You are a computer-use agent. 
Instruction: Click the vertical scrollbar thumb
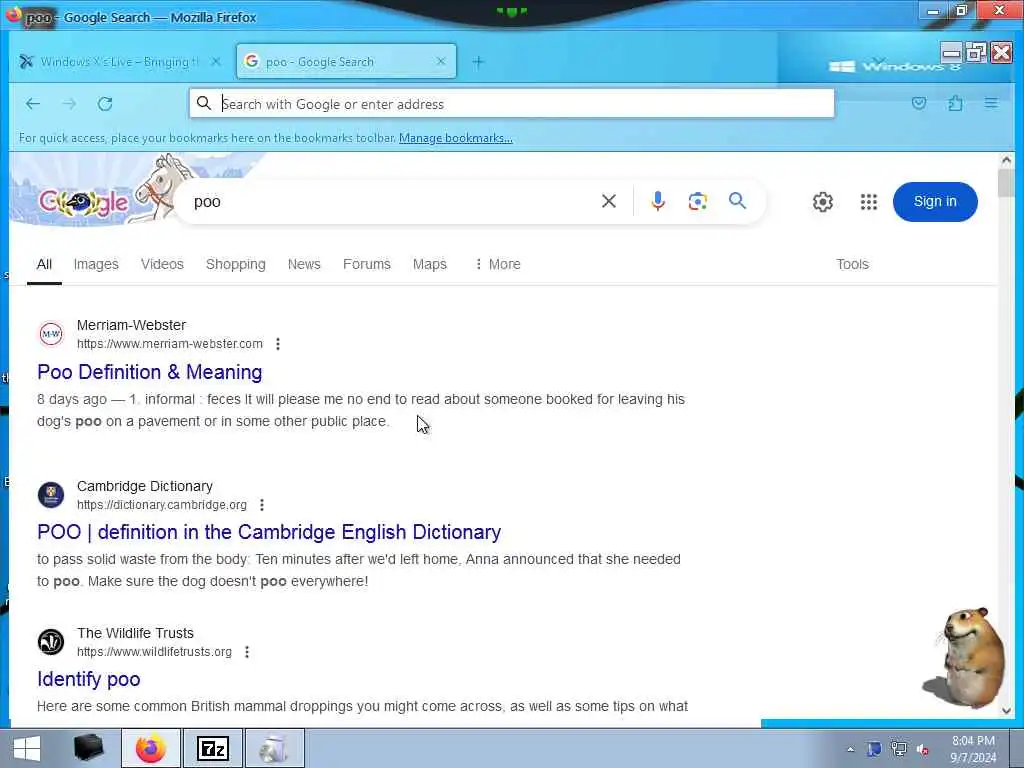point(1006,182)
